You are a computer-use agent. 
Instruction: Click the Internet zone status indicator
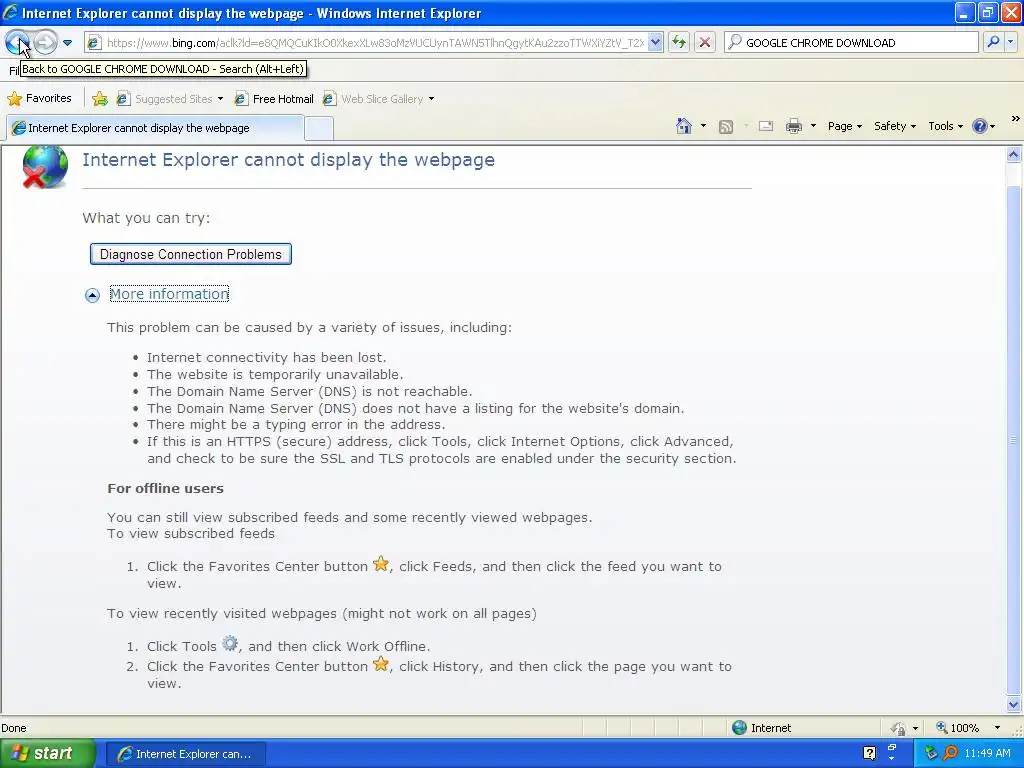tap(761, 728)
